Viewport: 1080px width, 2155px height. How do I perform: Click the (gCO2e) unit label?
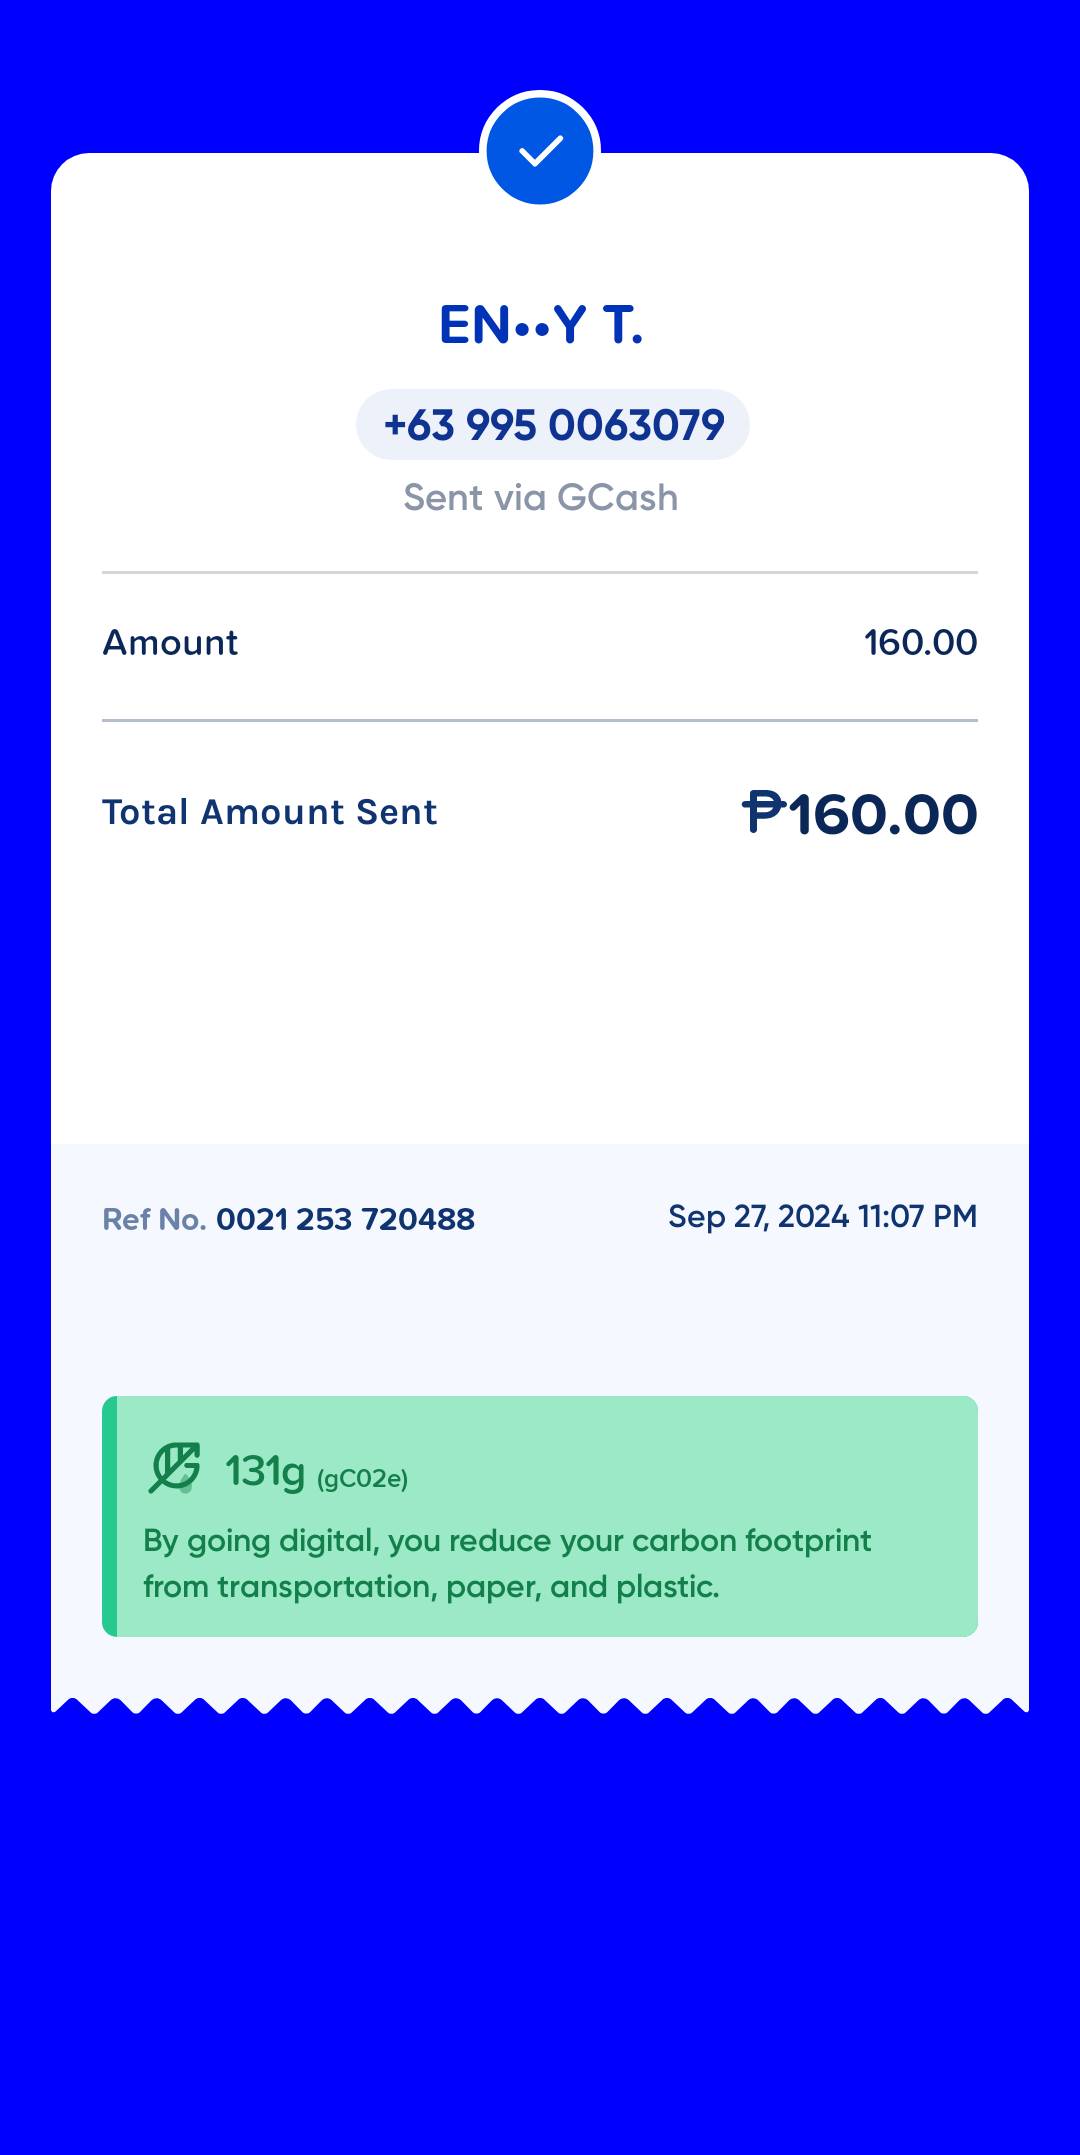coord(362,1479)
